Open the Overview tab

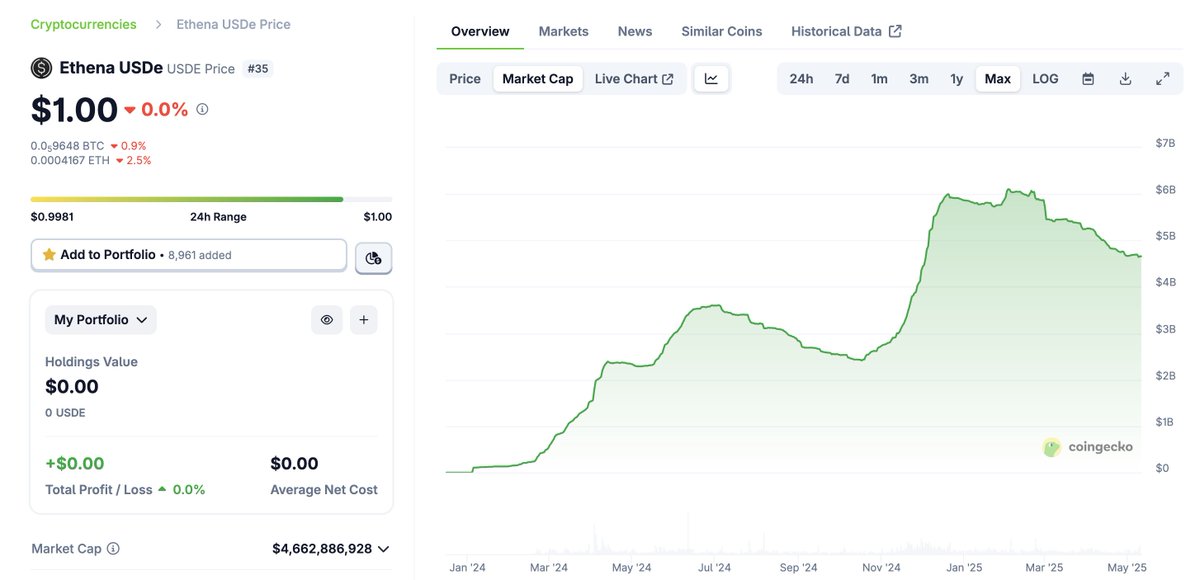(480, 31)
